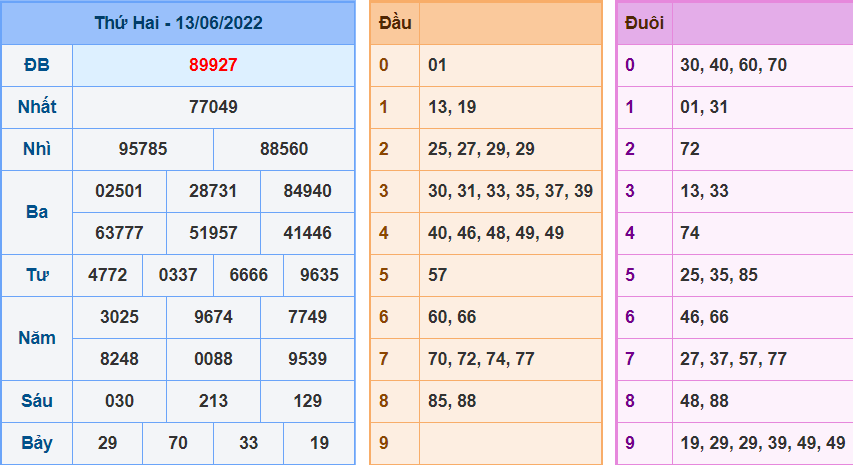
Task: Select second prize number 95785
Action: click(x=143, y=149)
